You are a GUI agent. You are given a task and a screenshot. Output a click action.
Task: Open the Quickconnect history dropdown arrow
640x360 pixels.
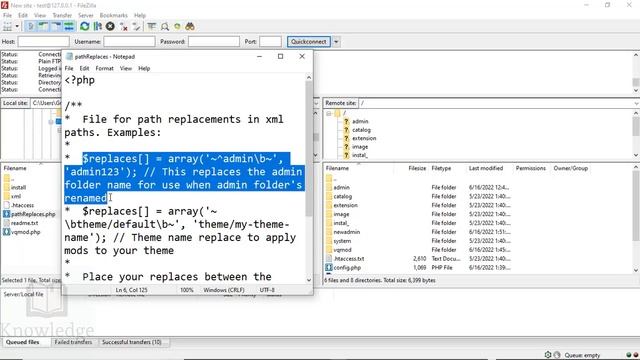coord(336,42)
